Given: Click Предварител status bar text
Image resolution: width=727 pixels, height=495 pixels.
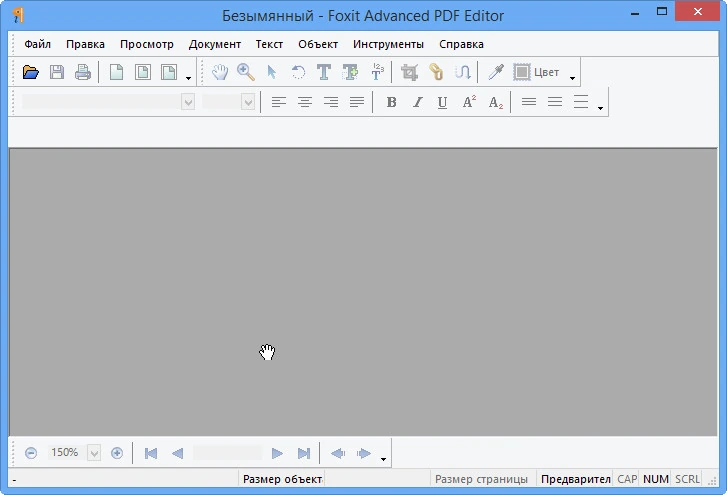Looking at the screenshot, I should pyautogui.click(x=575, y=479).
